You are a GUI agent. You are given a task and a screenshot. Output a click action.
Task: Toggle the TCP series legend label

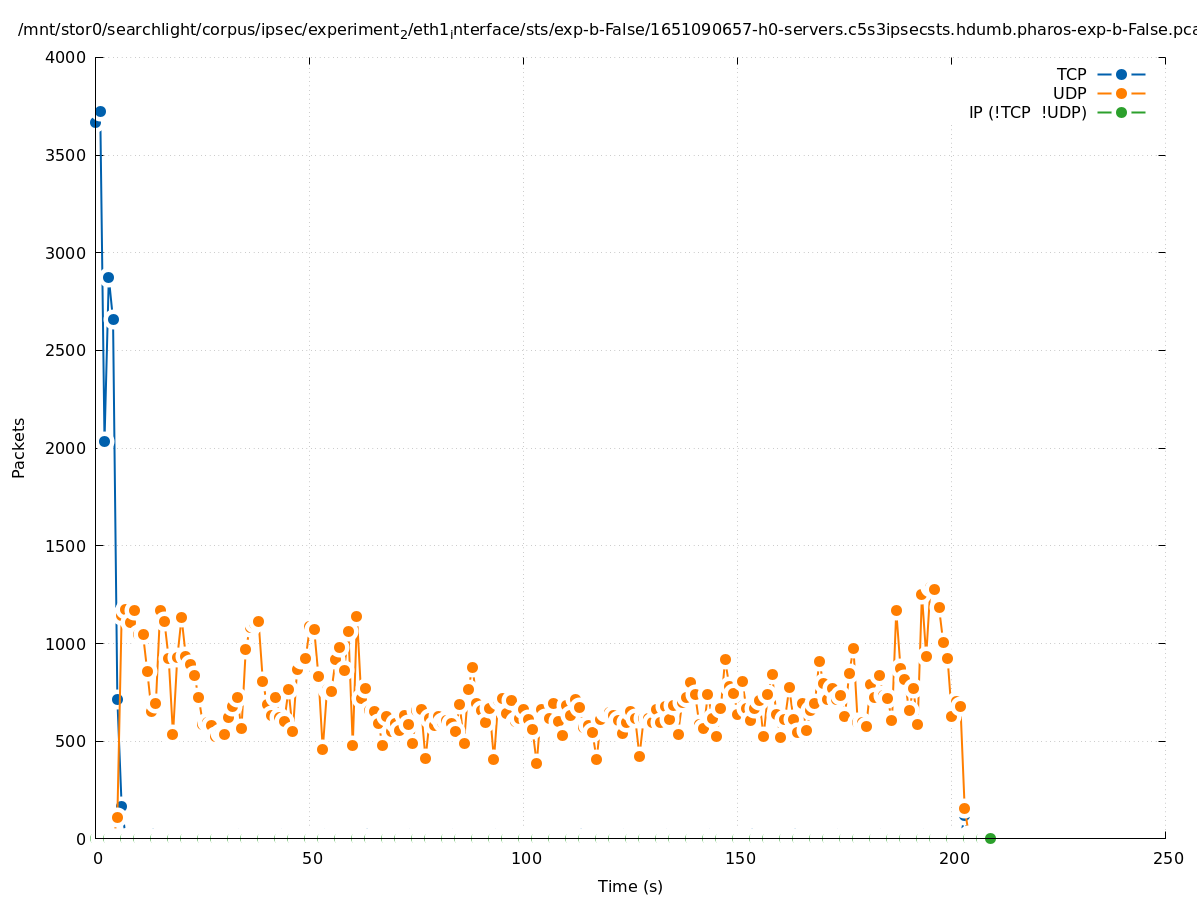pyautogui.click(x=1071, y=74)
